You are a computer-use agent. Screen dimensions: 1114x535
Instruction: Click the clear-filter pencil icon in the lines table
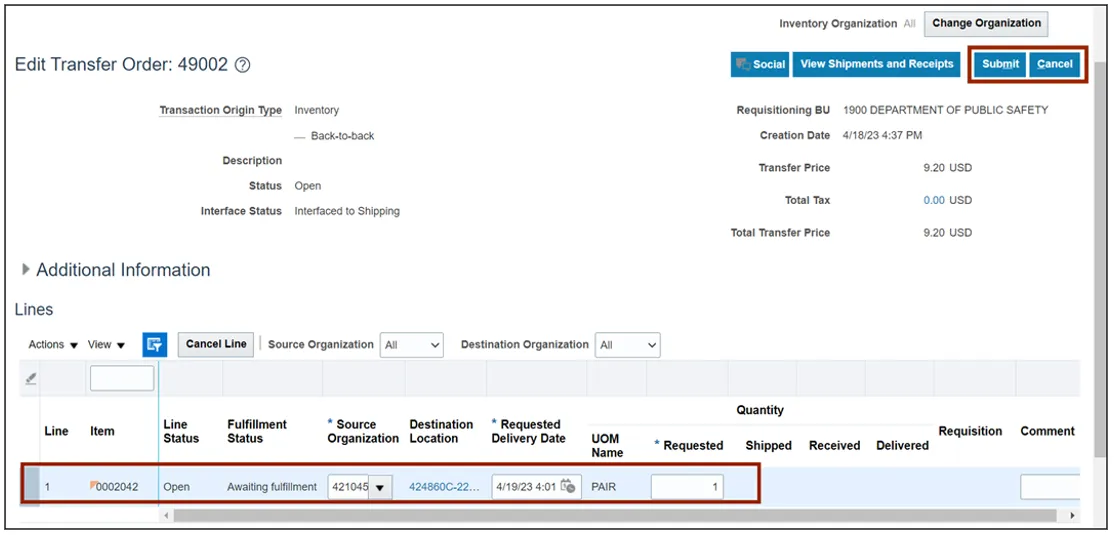[31, 379]
